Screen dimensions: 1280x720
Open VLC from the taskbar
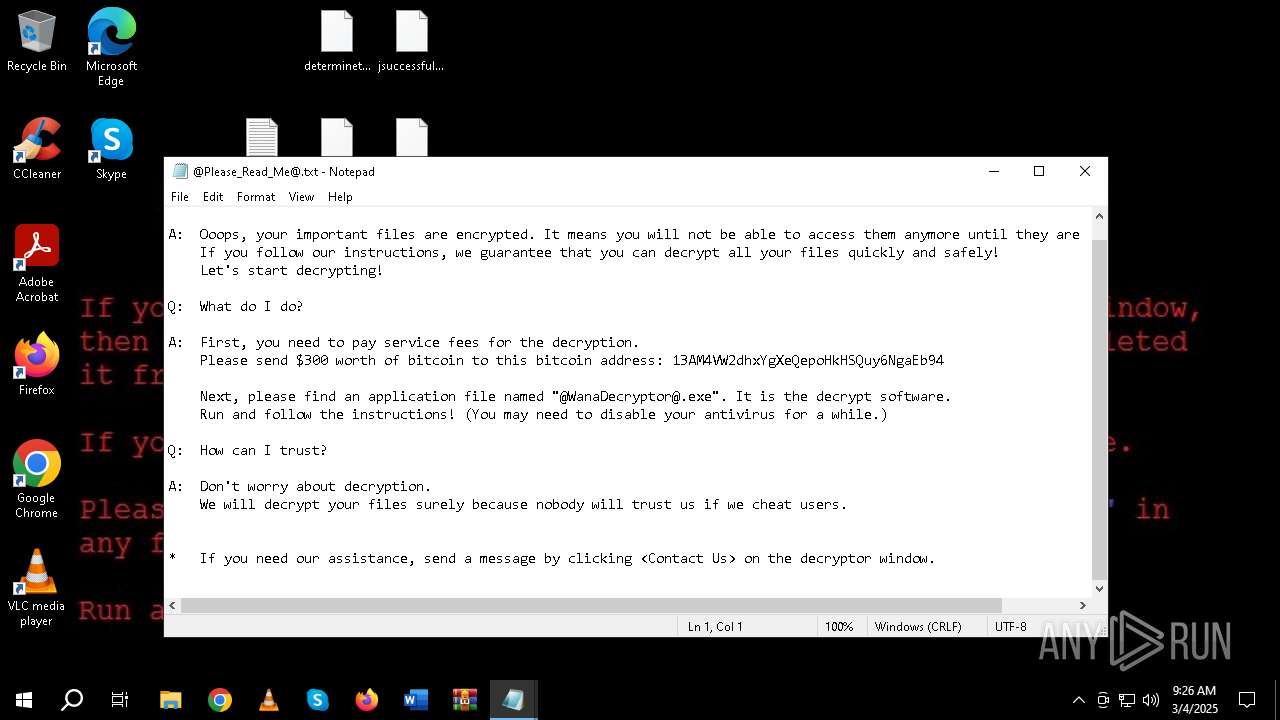pyautogui.click(x=269, y=700)
